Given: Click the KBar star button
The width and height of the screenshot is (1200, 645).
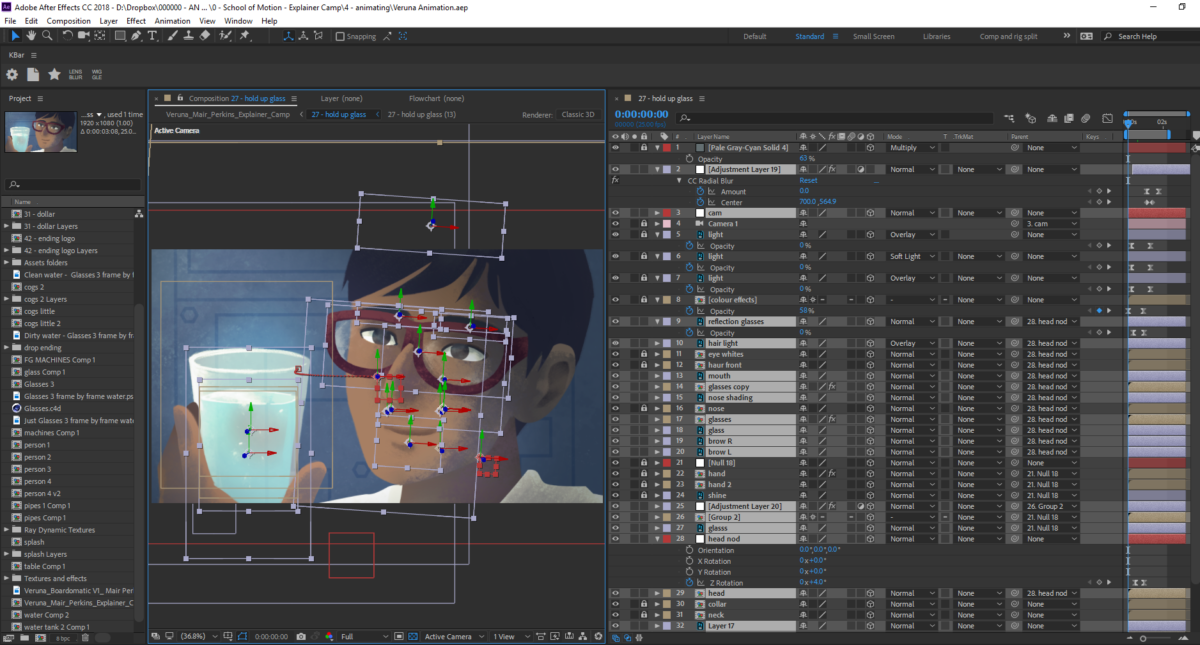Looking at the screenshot, I should [54, 75].
